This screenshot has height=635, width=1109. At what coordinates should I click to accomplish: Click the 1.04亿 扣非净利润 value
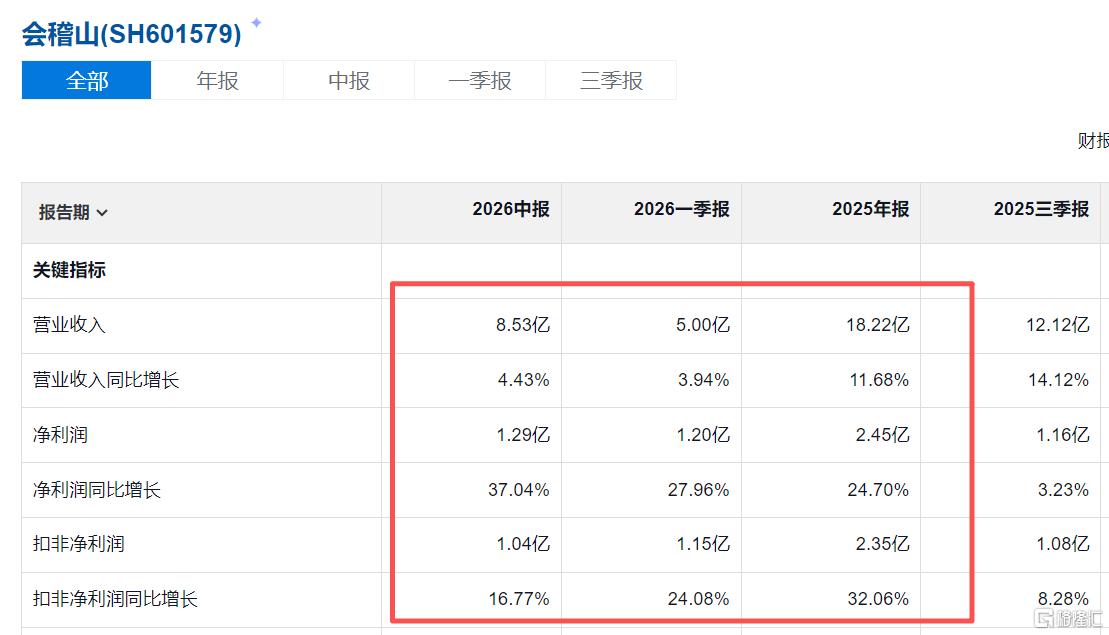pos(523,544)
